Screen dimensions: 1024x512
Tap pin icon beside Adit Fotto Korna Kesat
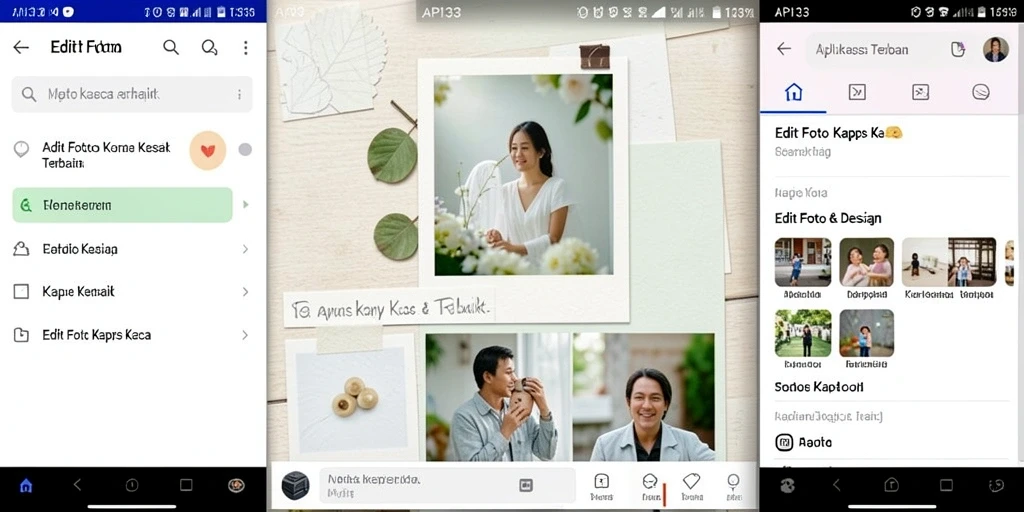tap(22, 149)
